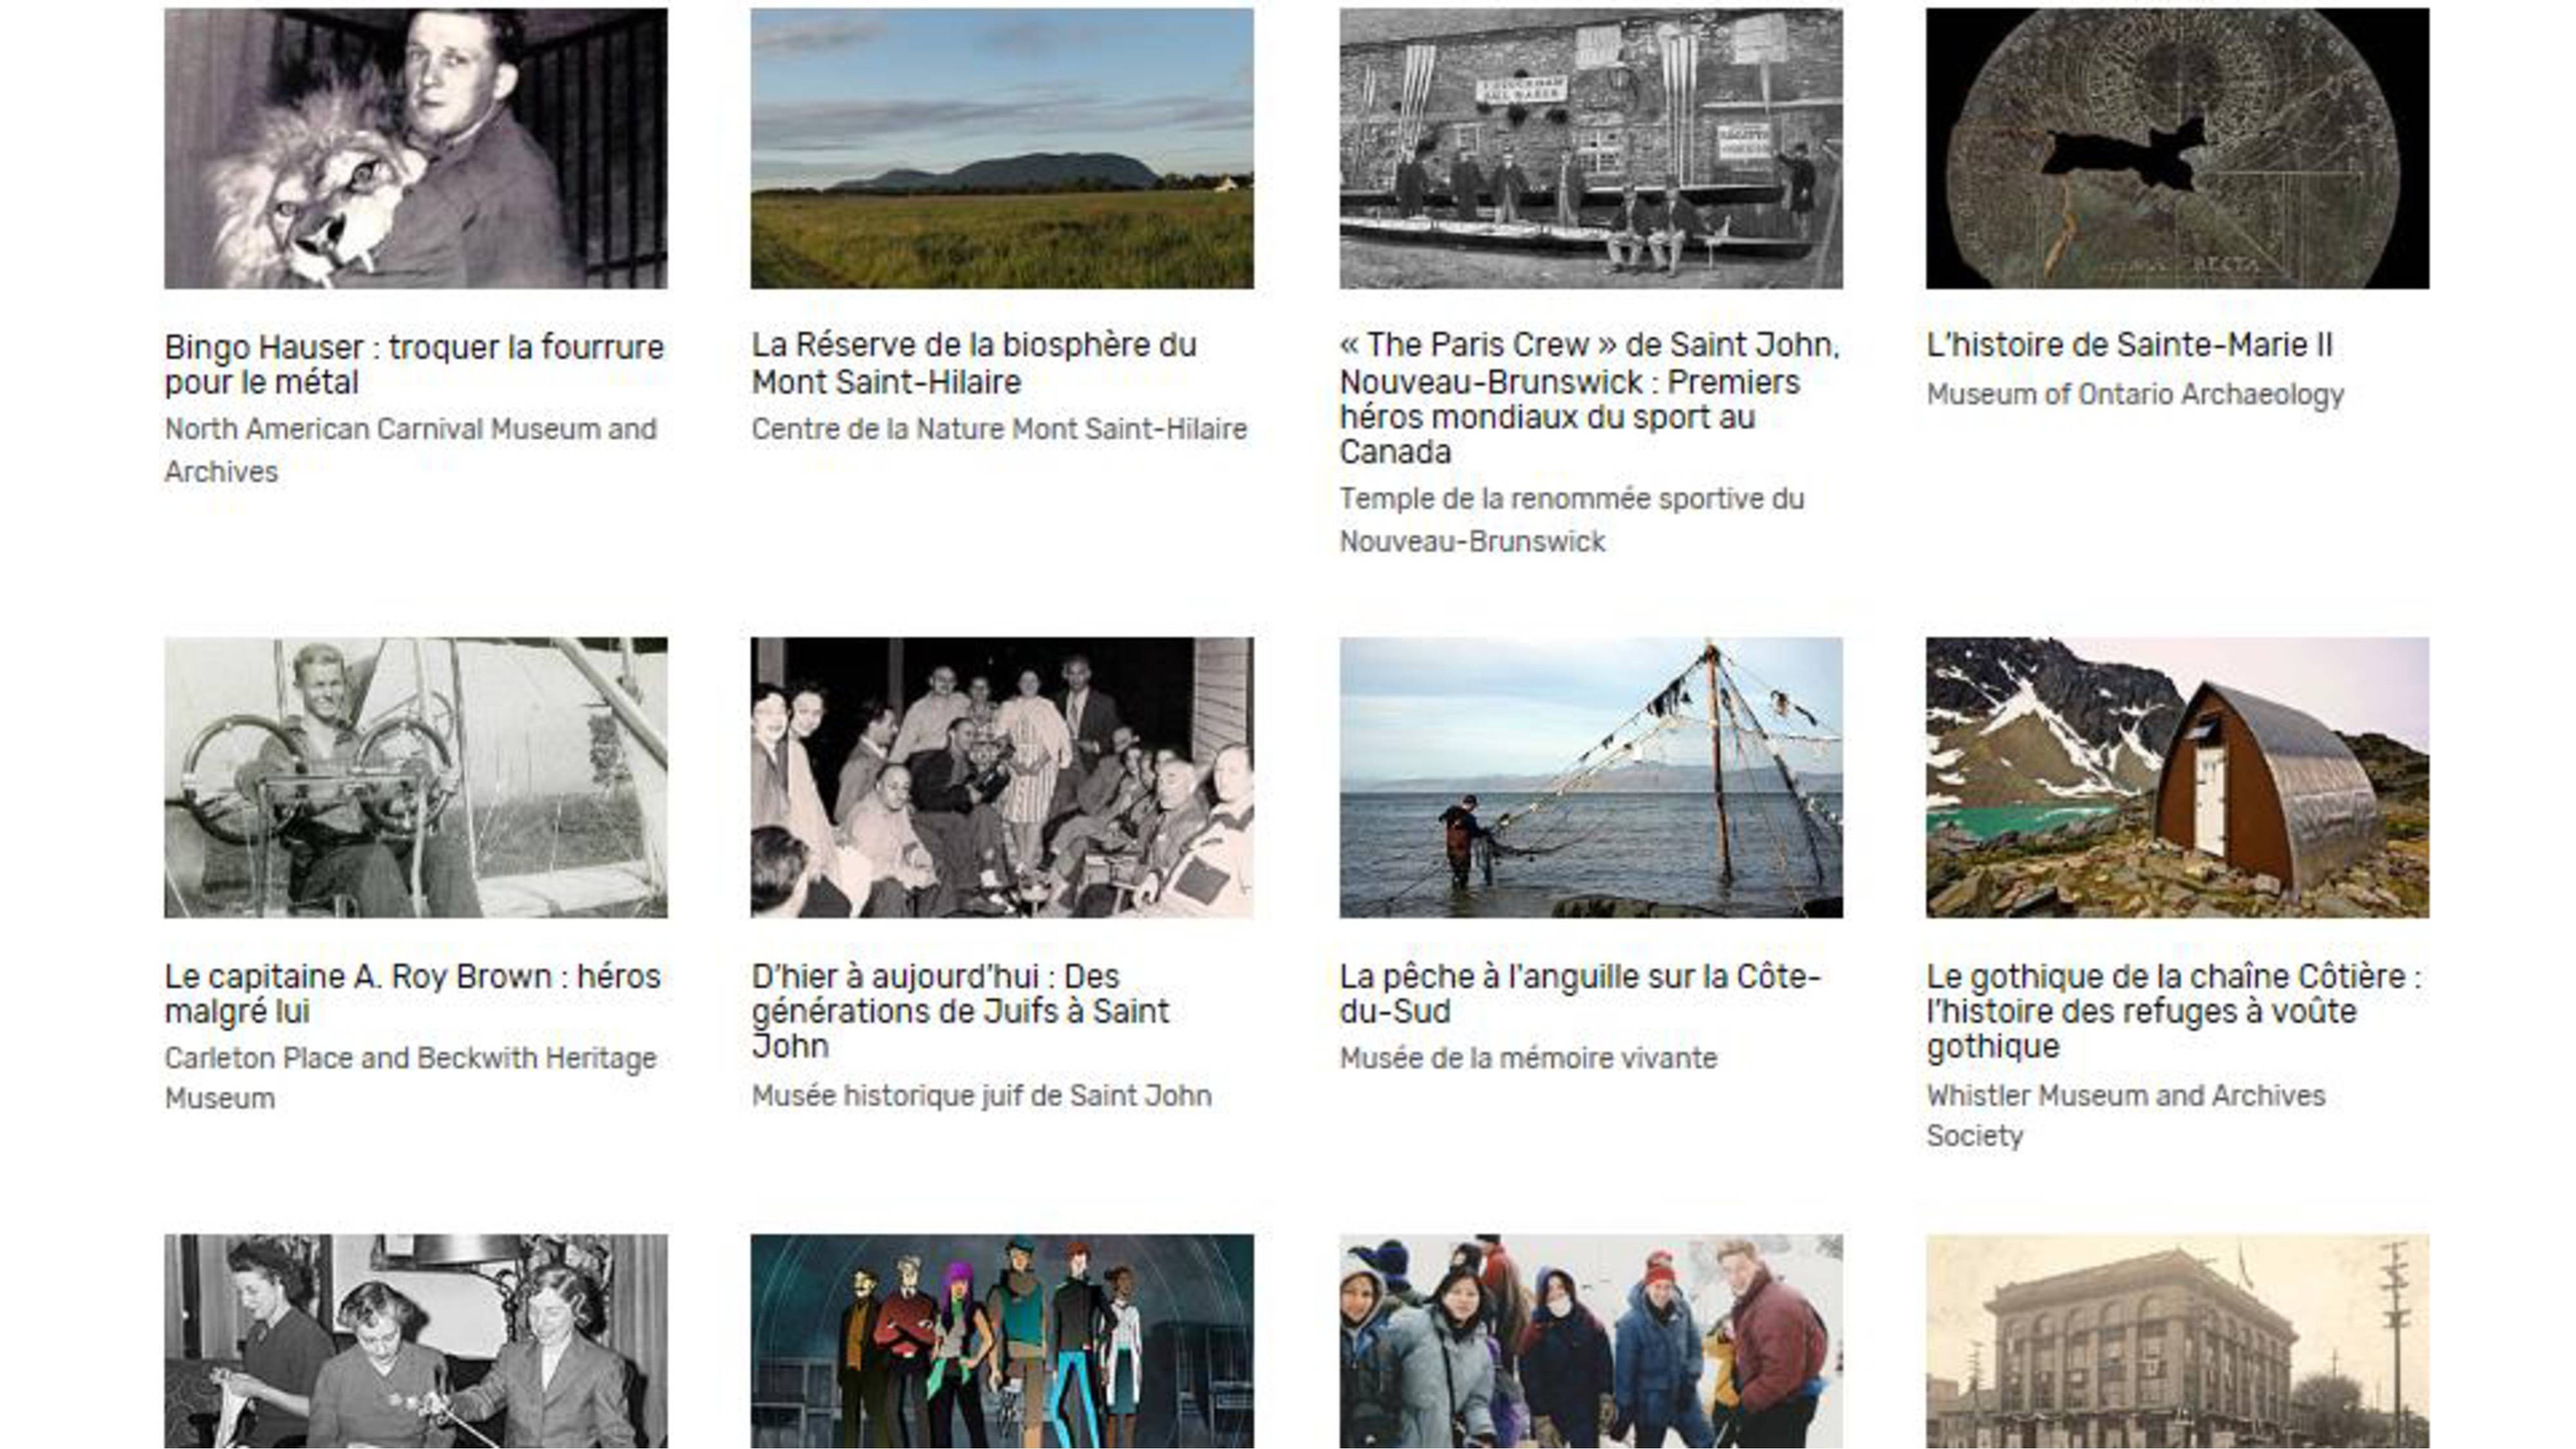Click 'Temple de la renommée sportive' museum text
The width and height of the screenshot is (2576, 1449).
[1572, 520]
